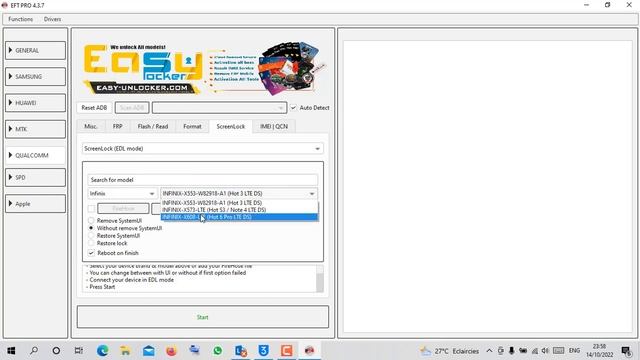
Task: Switch to the Format tab
Action: (192, 127)
